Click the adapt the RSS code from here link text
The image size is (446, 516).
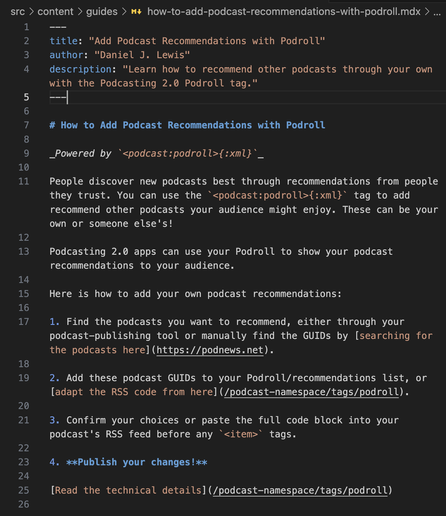133,392
